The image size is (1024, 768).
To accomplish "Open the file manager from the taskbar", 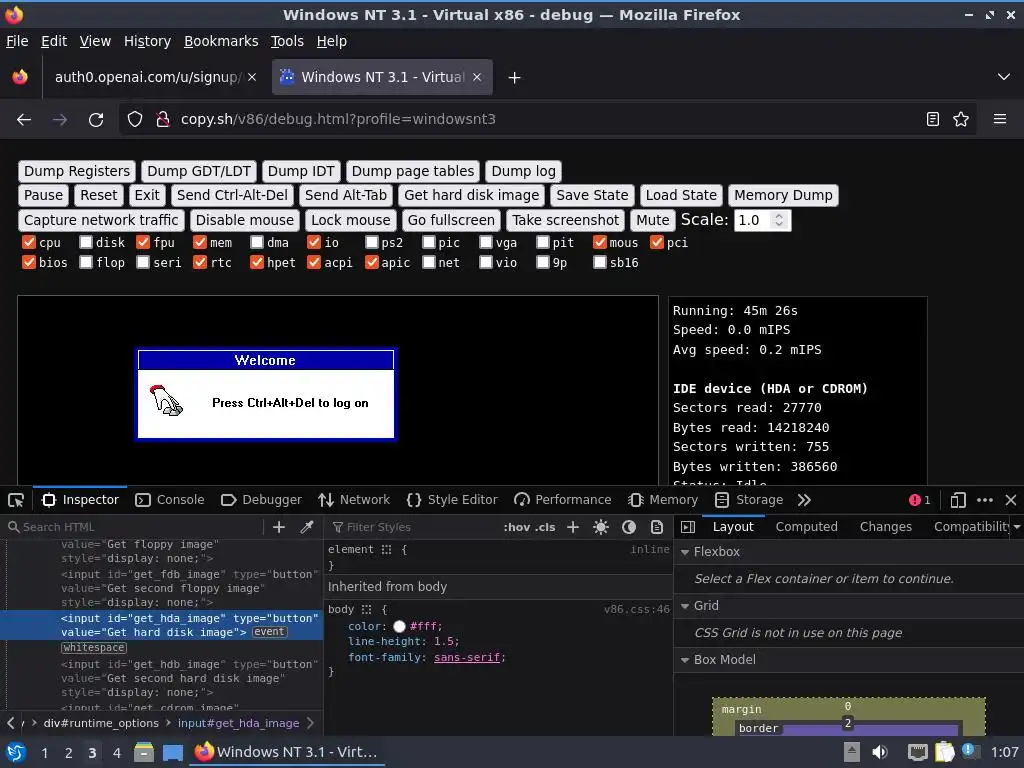I will tap(144, 752).
